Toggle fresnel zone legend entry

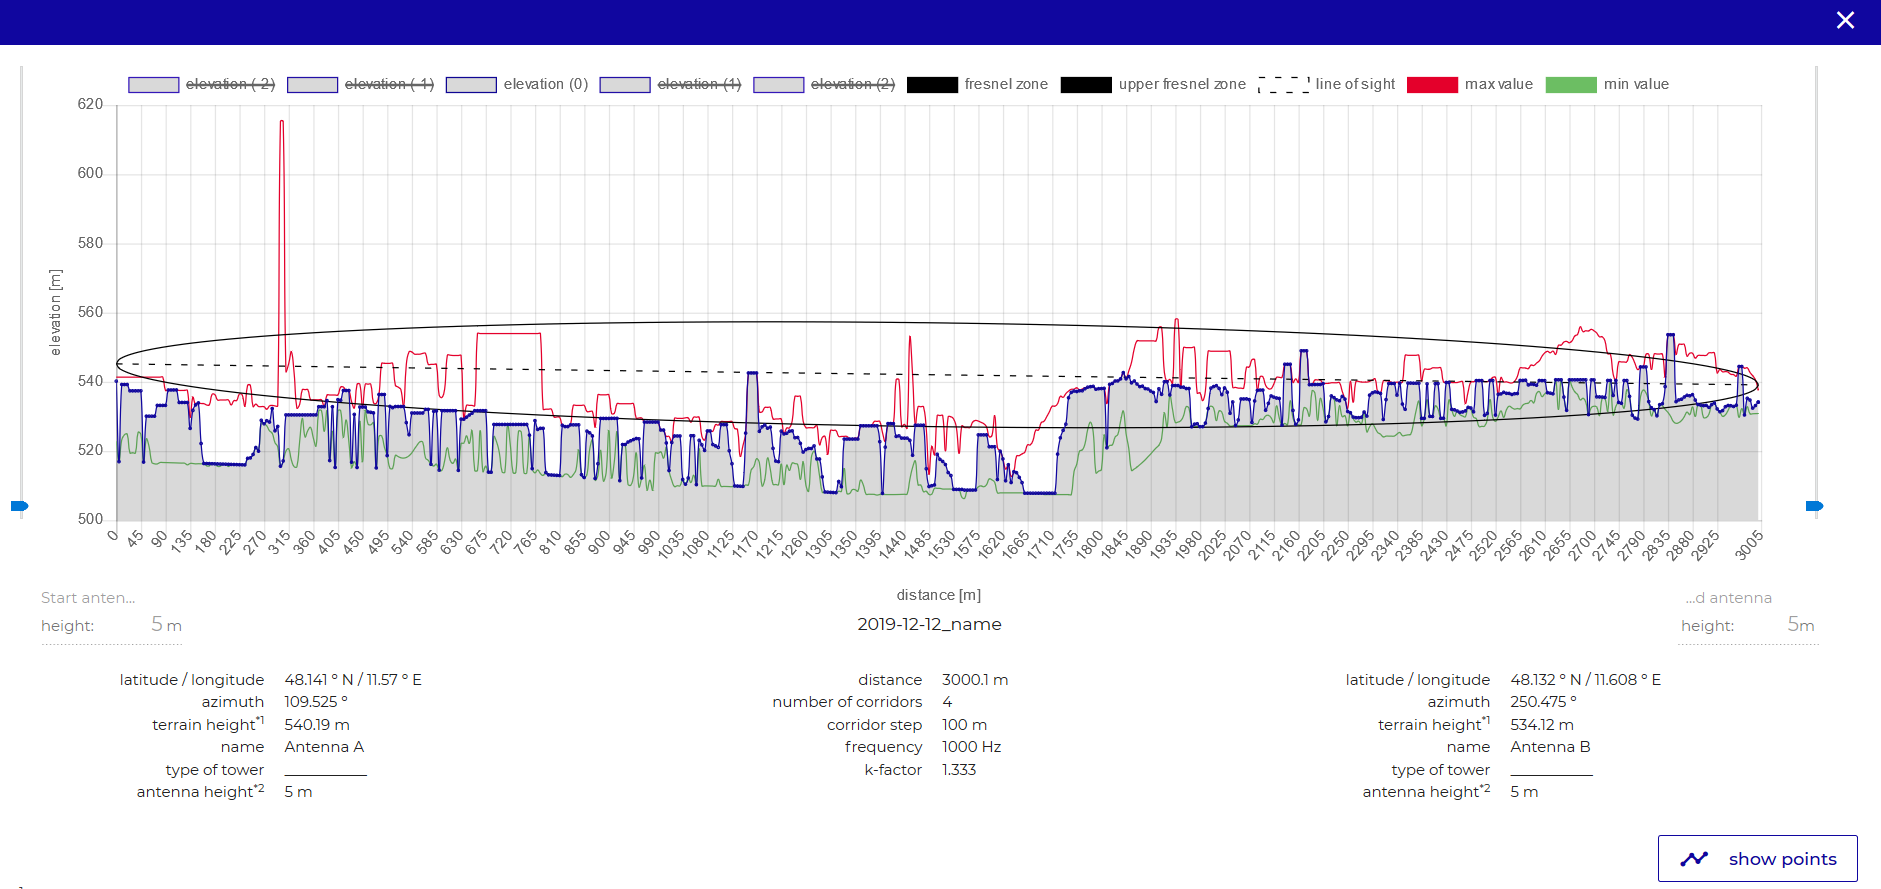(x=978, y=84)
